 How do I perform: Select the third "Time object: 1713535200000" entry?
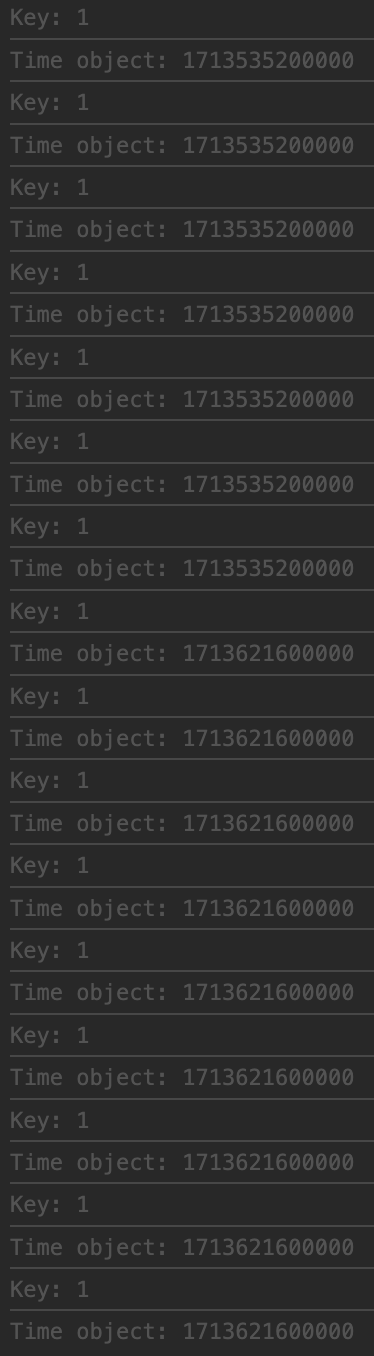pyautogui.click(x=182, y=230)
